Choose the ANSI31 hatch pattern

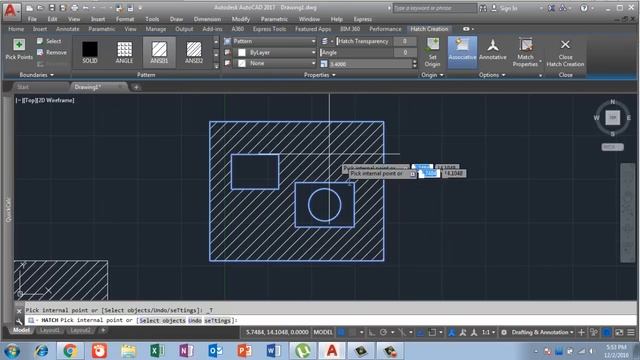[x=159, y=52]
